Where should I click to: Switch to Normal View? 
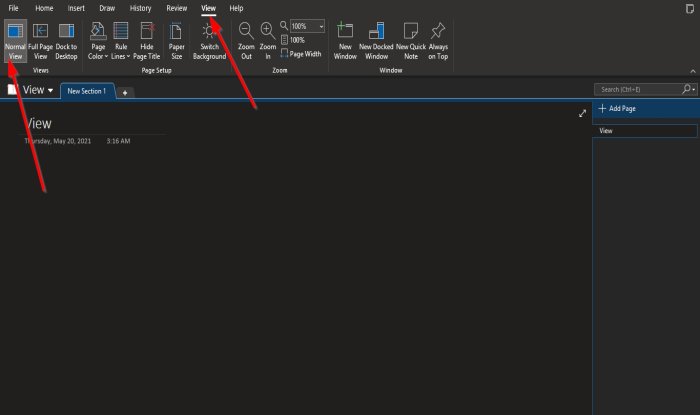coord(15,41)
